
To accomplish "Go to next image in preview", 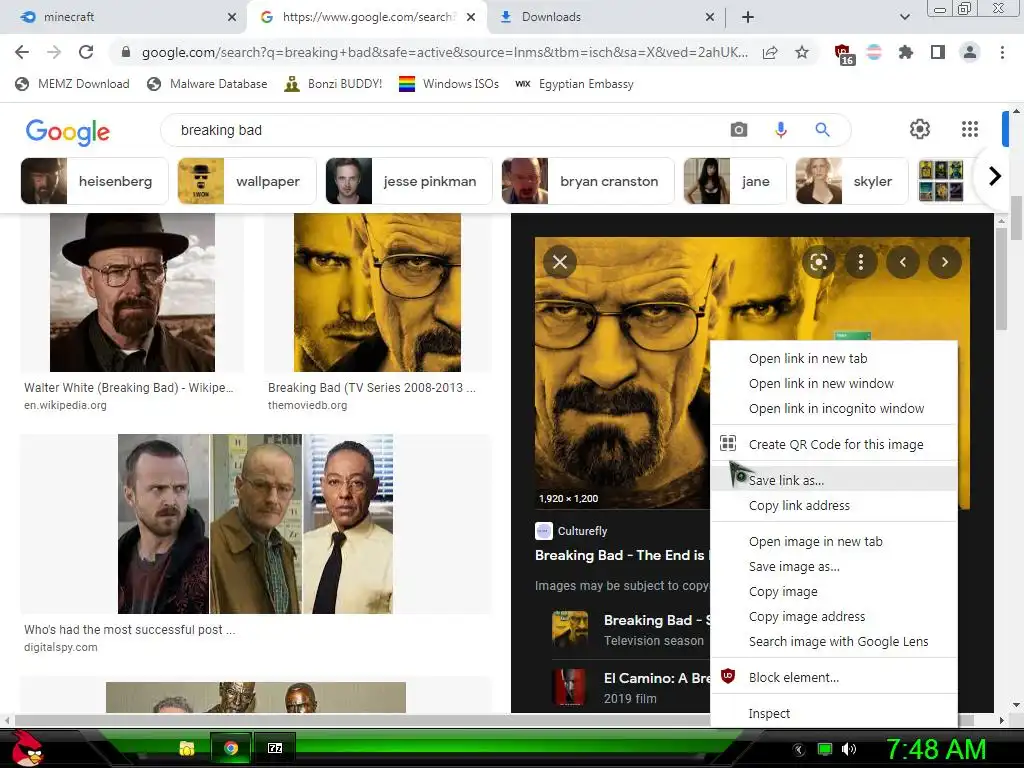I will 944,262.
